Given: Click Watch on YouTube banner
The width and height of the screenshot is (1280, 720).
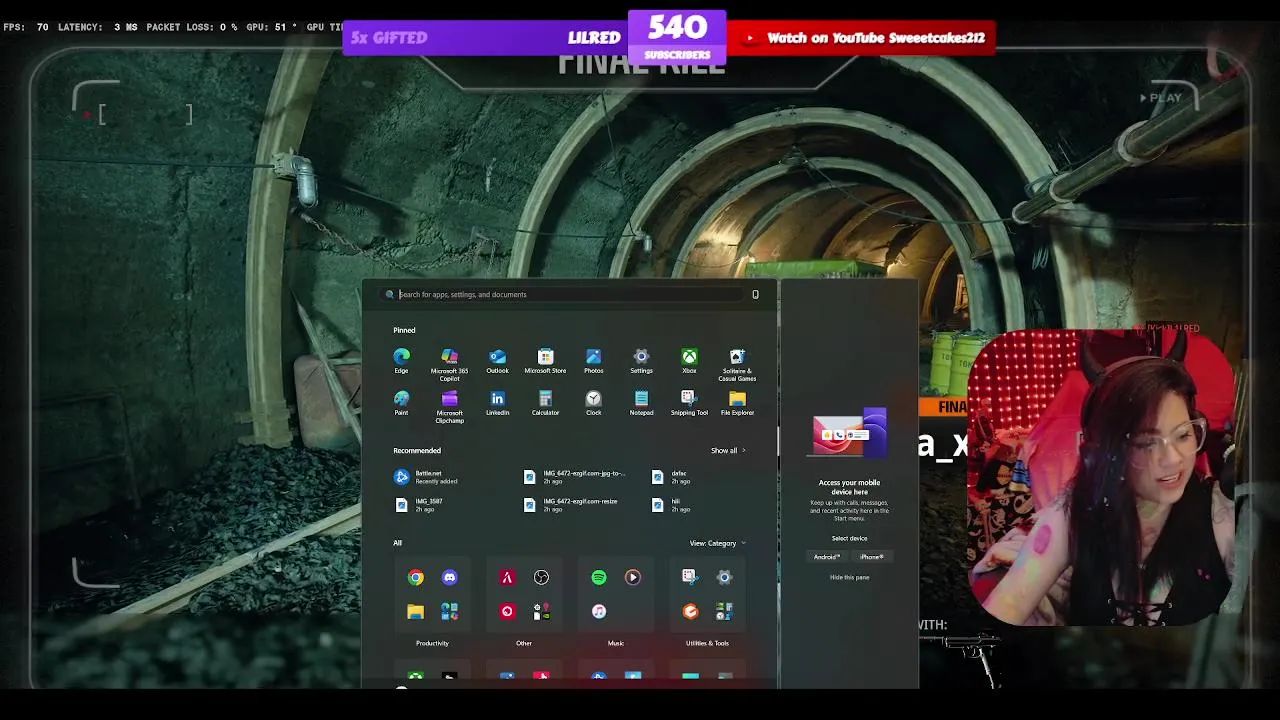Looking at the screenshot, I should coord(861,38).
